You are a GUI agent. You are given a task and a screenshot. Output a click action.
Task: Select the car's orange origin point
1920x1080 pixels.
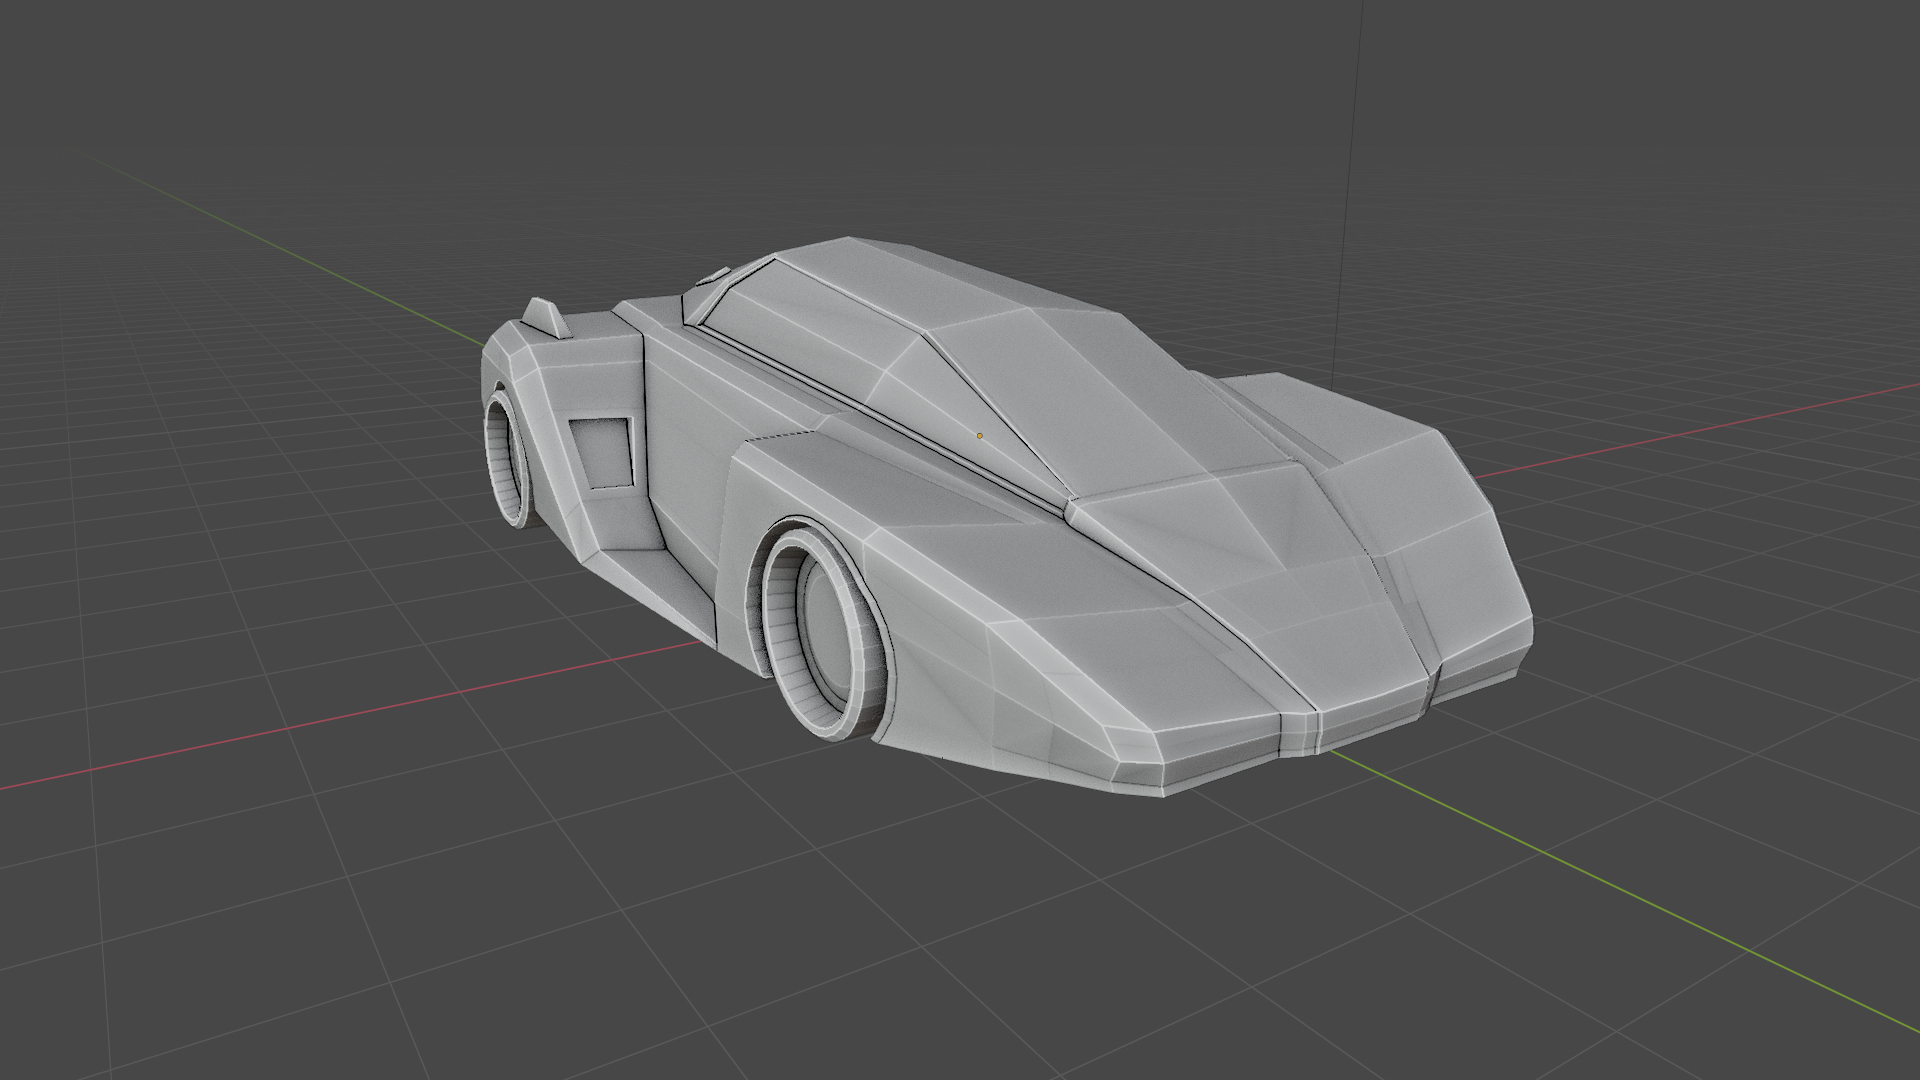coord(979,435)
